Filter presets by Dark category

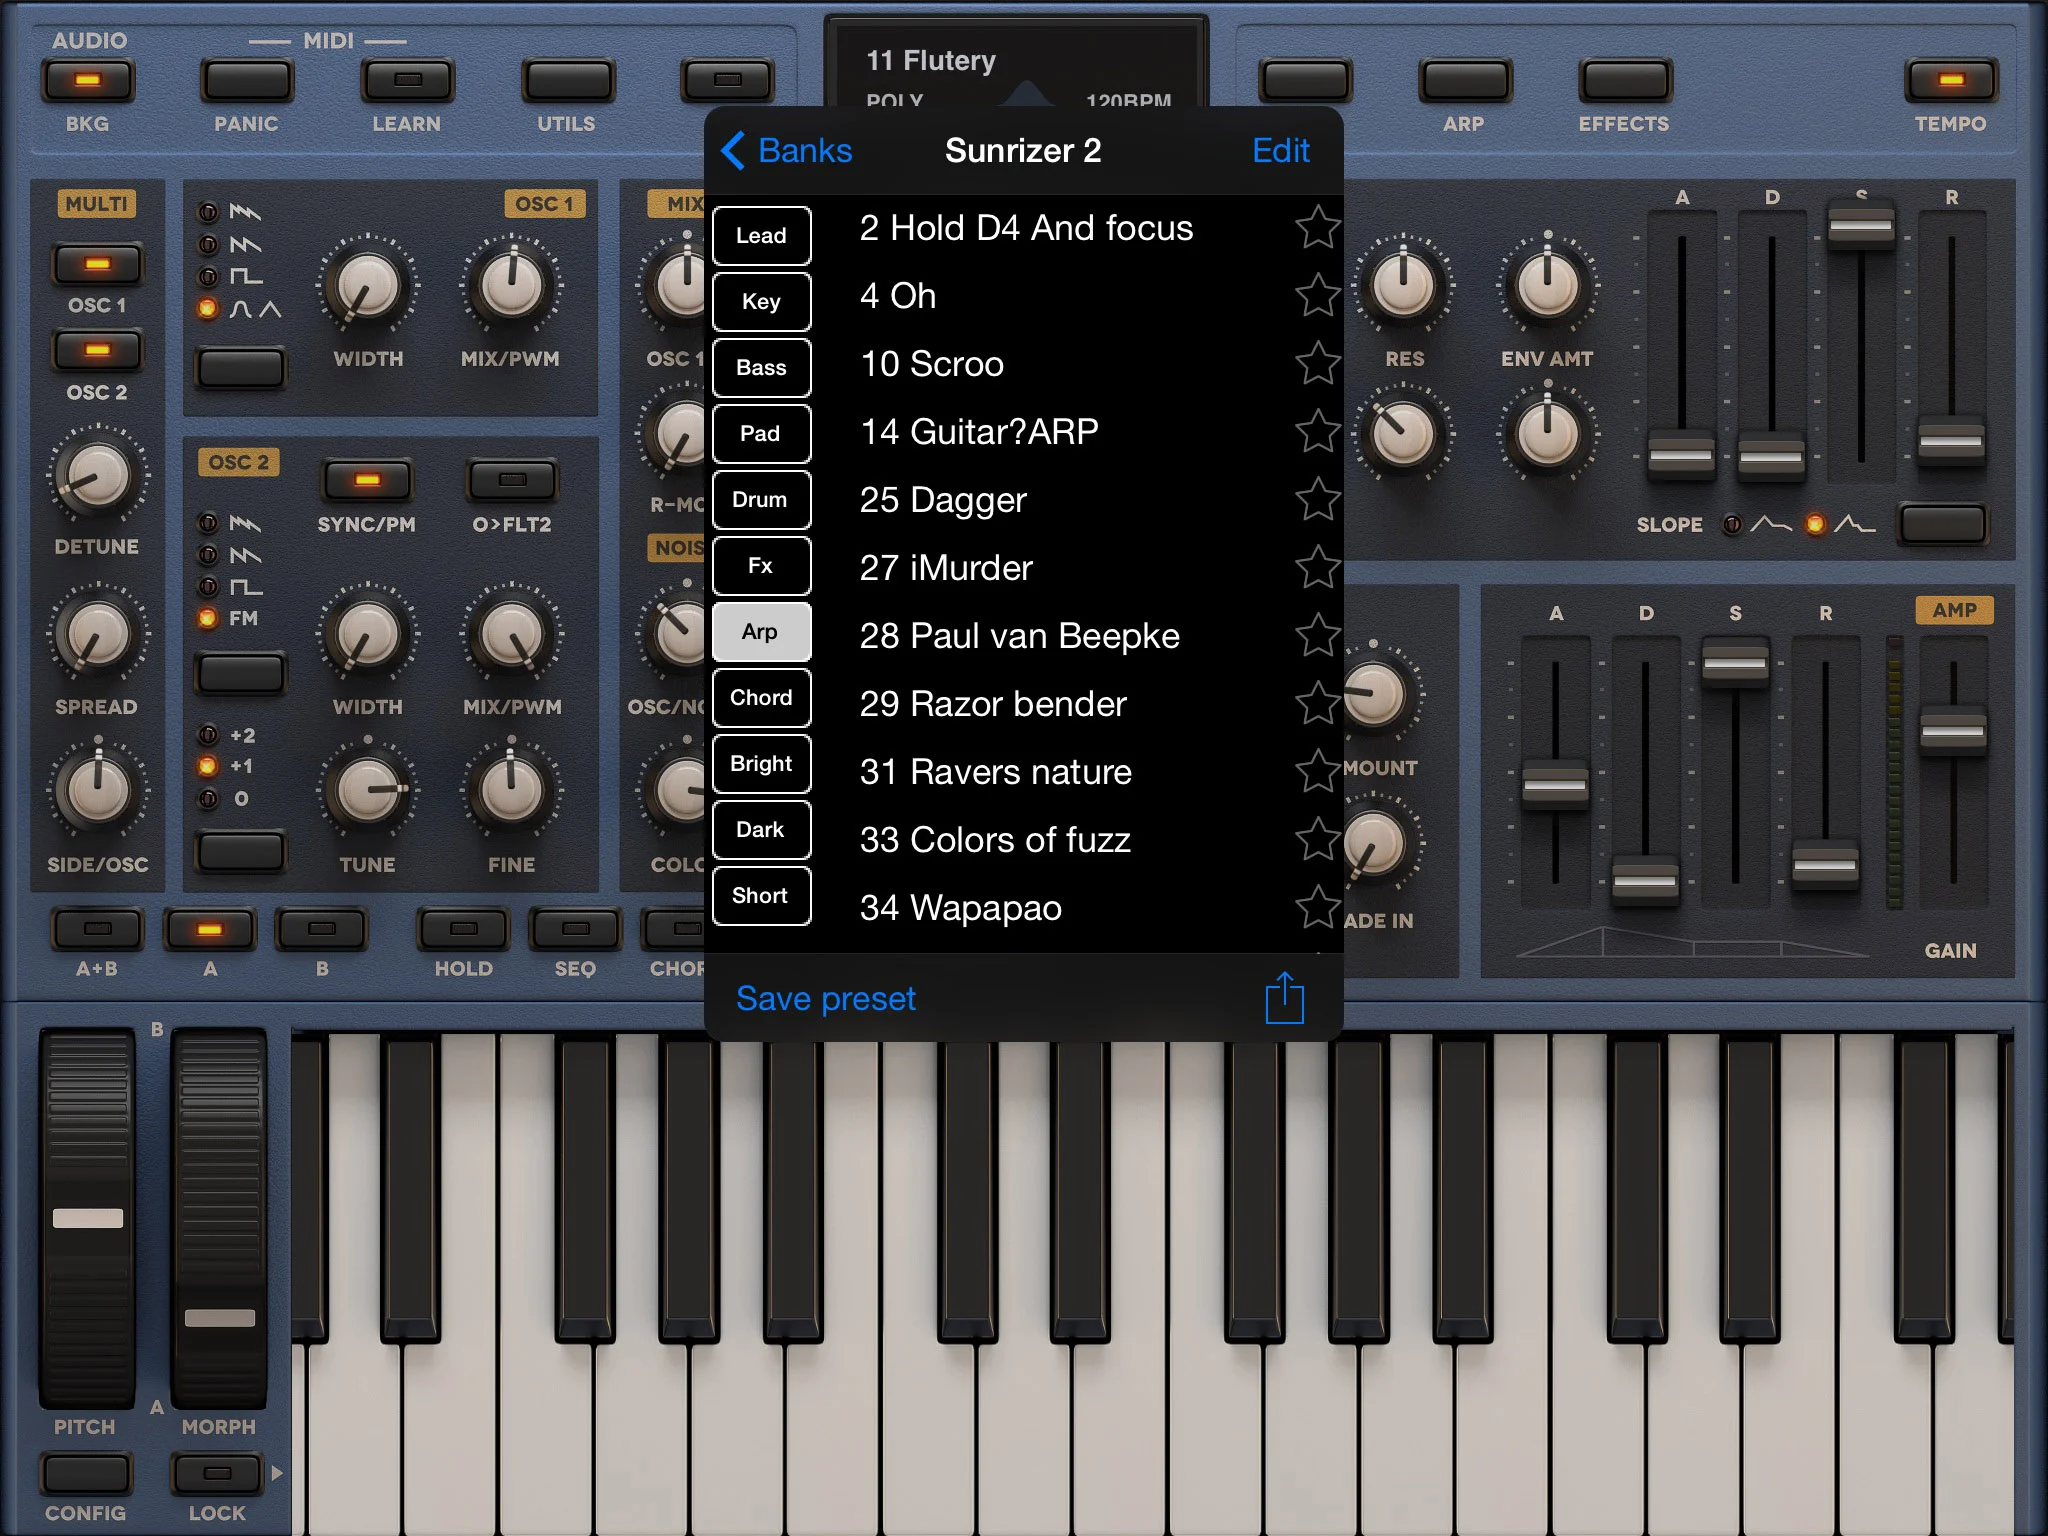click(x=761, y=829)
